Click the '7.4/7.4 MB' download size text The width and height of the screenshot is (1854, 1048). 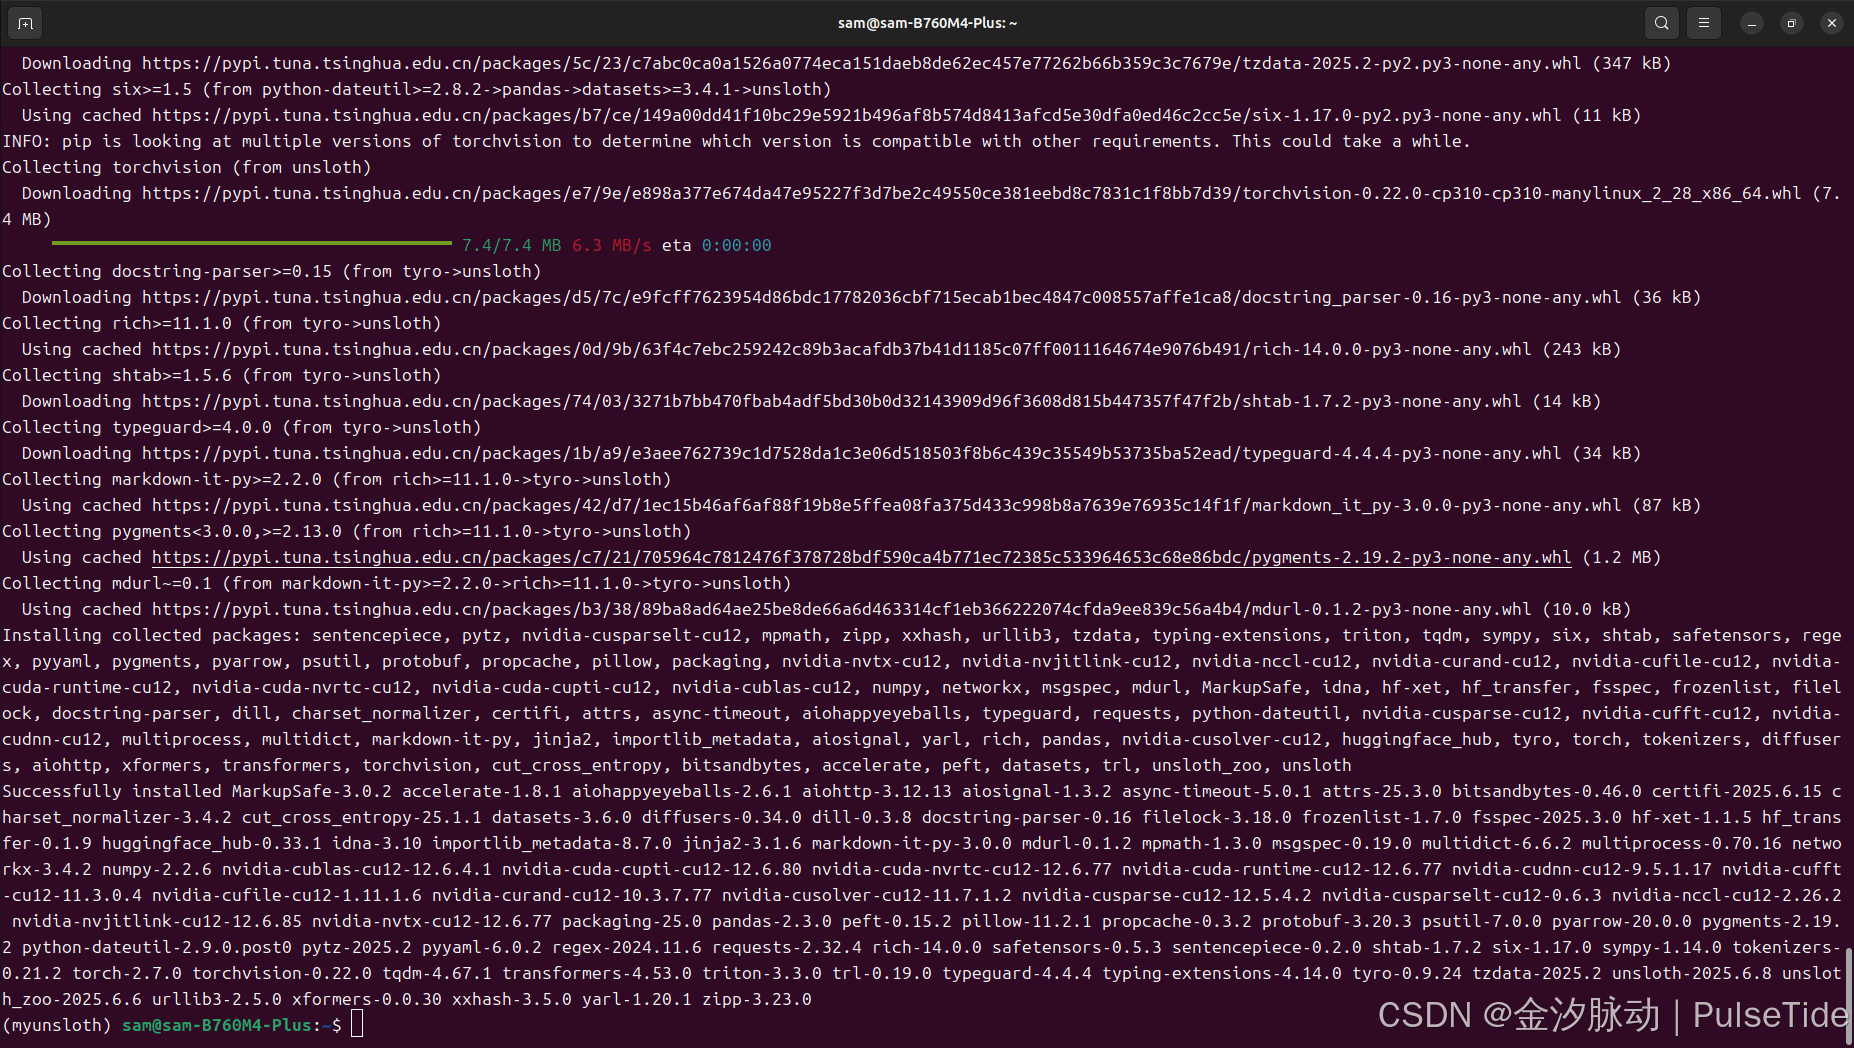511,245
